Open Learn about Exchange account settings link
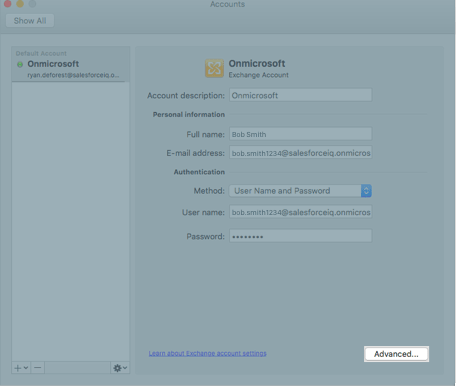Screen dimensions: 456x386 point(208,353)
